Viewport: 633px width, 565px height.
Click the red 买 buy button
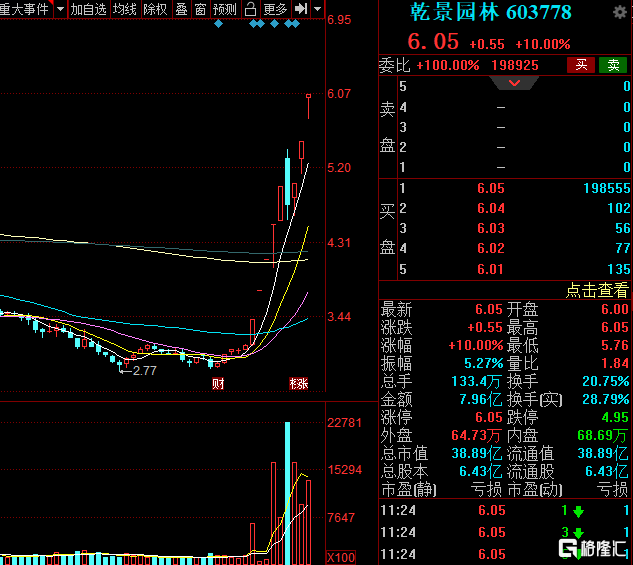tap(581, 65)
